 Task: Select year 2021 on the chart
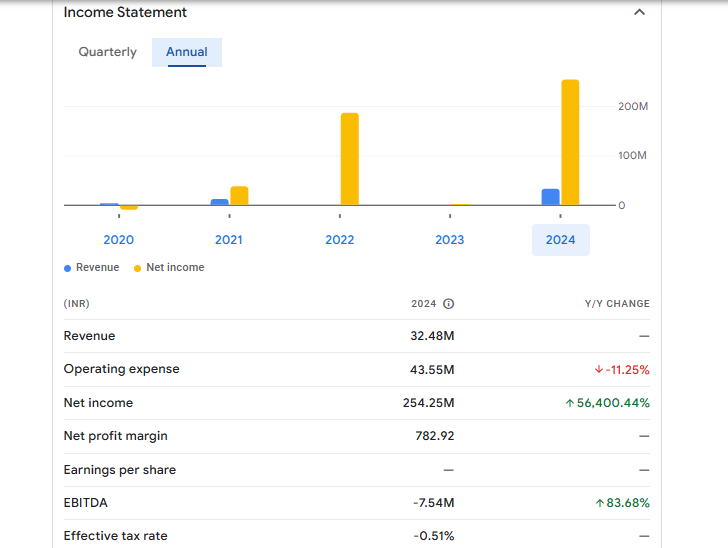coord(229,240)
